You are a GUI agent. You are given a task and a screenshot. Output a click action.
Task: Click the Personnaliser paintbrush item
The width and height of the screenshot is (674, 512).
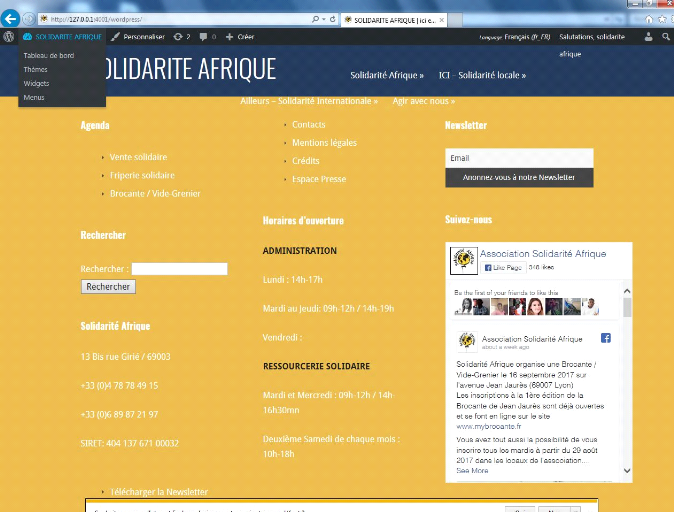(137, 37)
